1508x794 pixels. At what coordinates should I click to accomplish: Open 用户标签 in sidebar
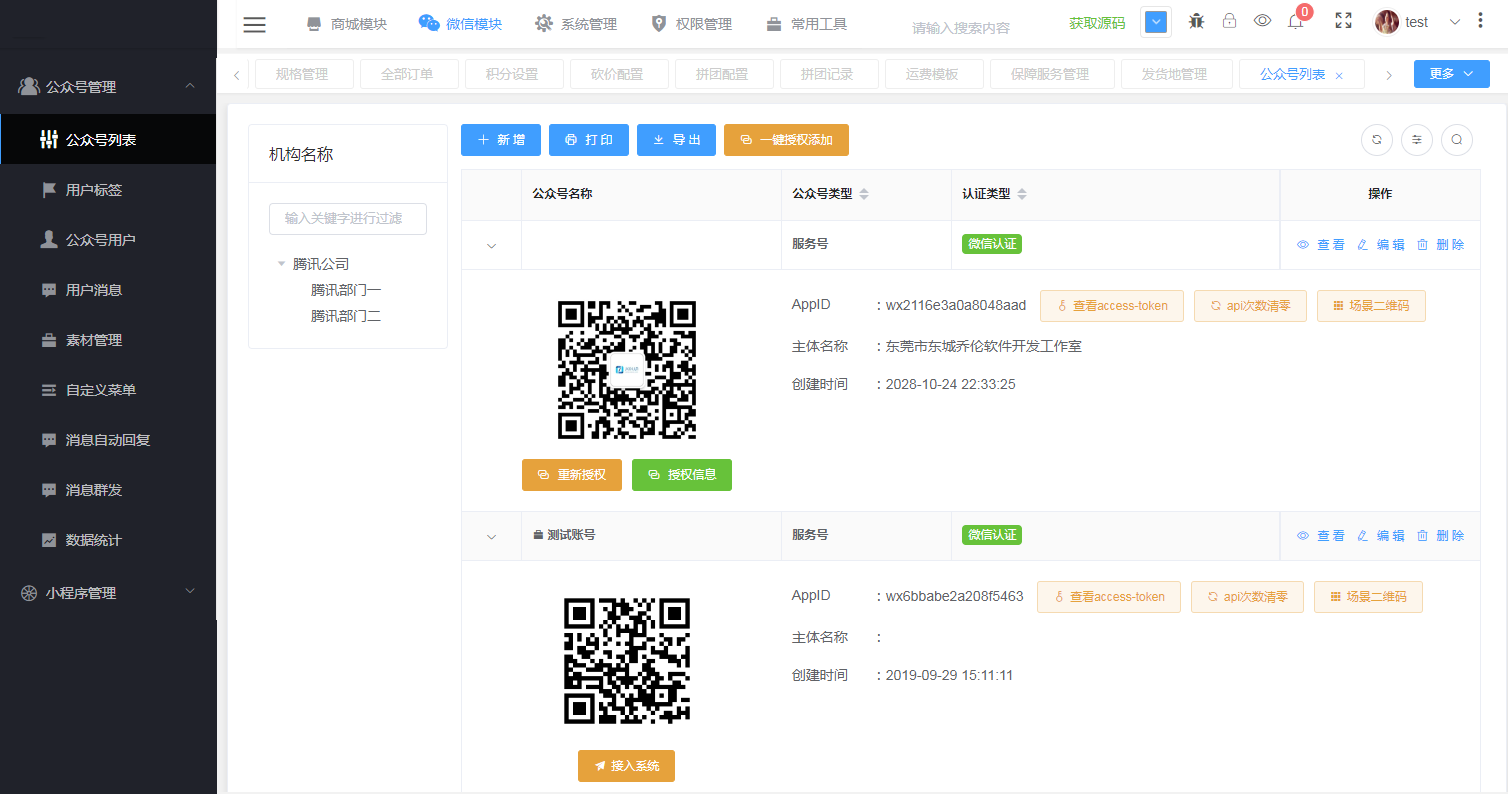coord(108,190)
